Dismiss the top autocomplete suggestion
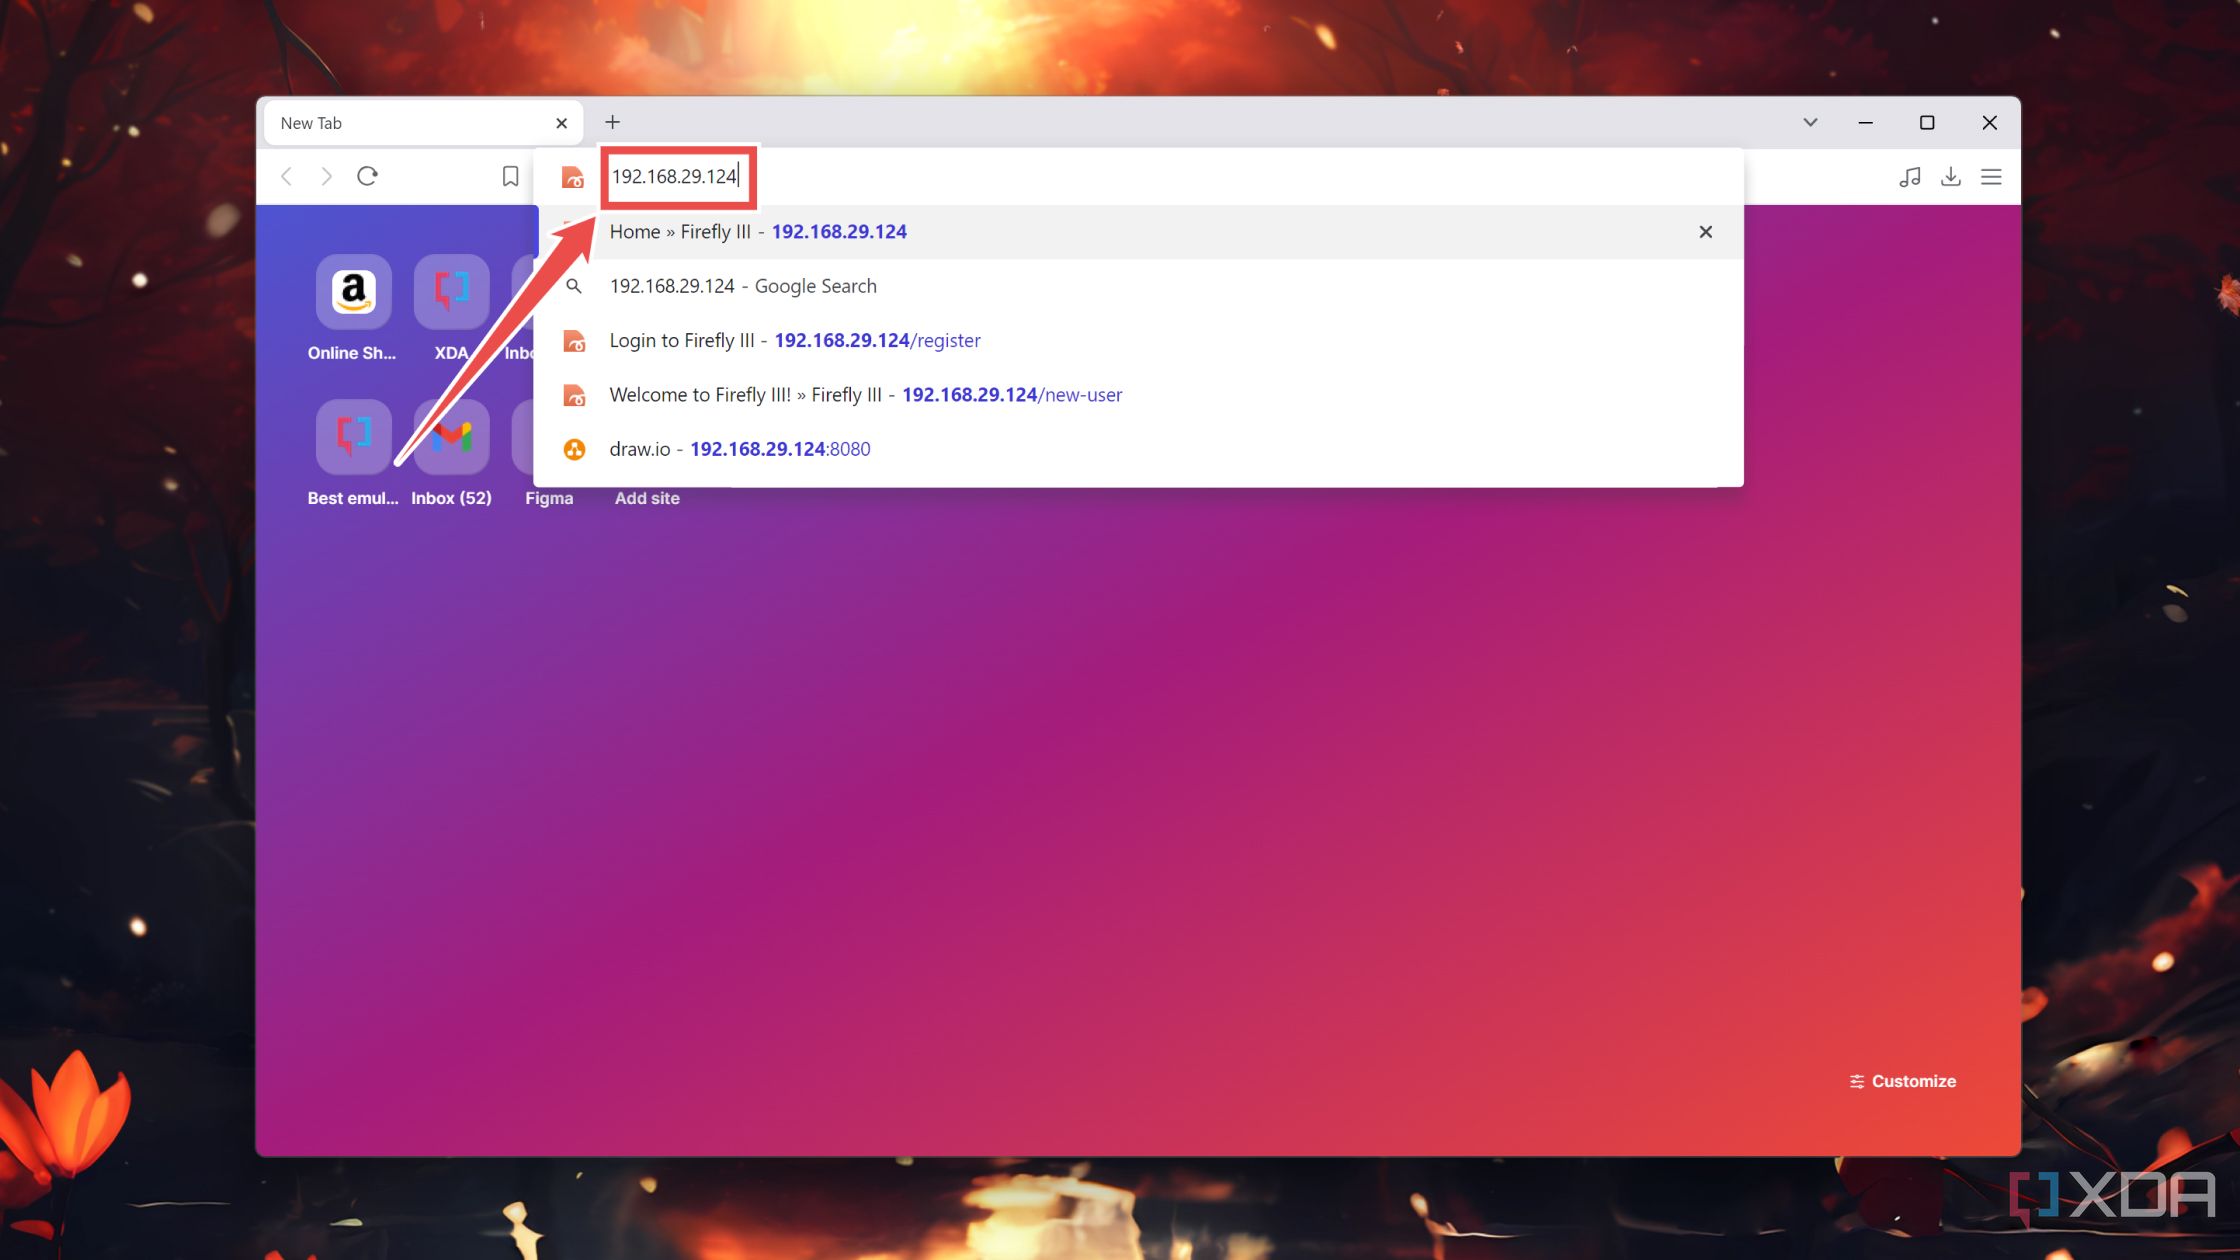The image size is (2240, 1260). tap(1705, 231)
